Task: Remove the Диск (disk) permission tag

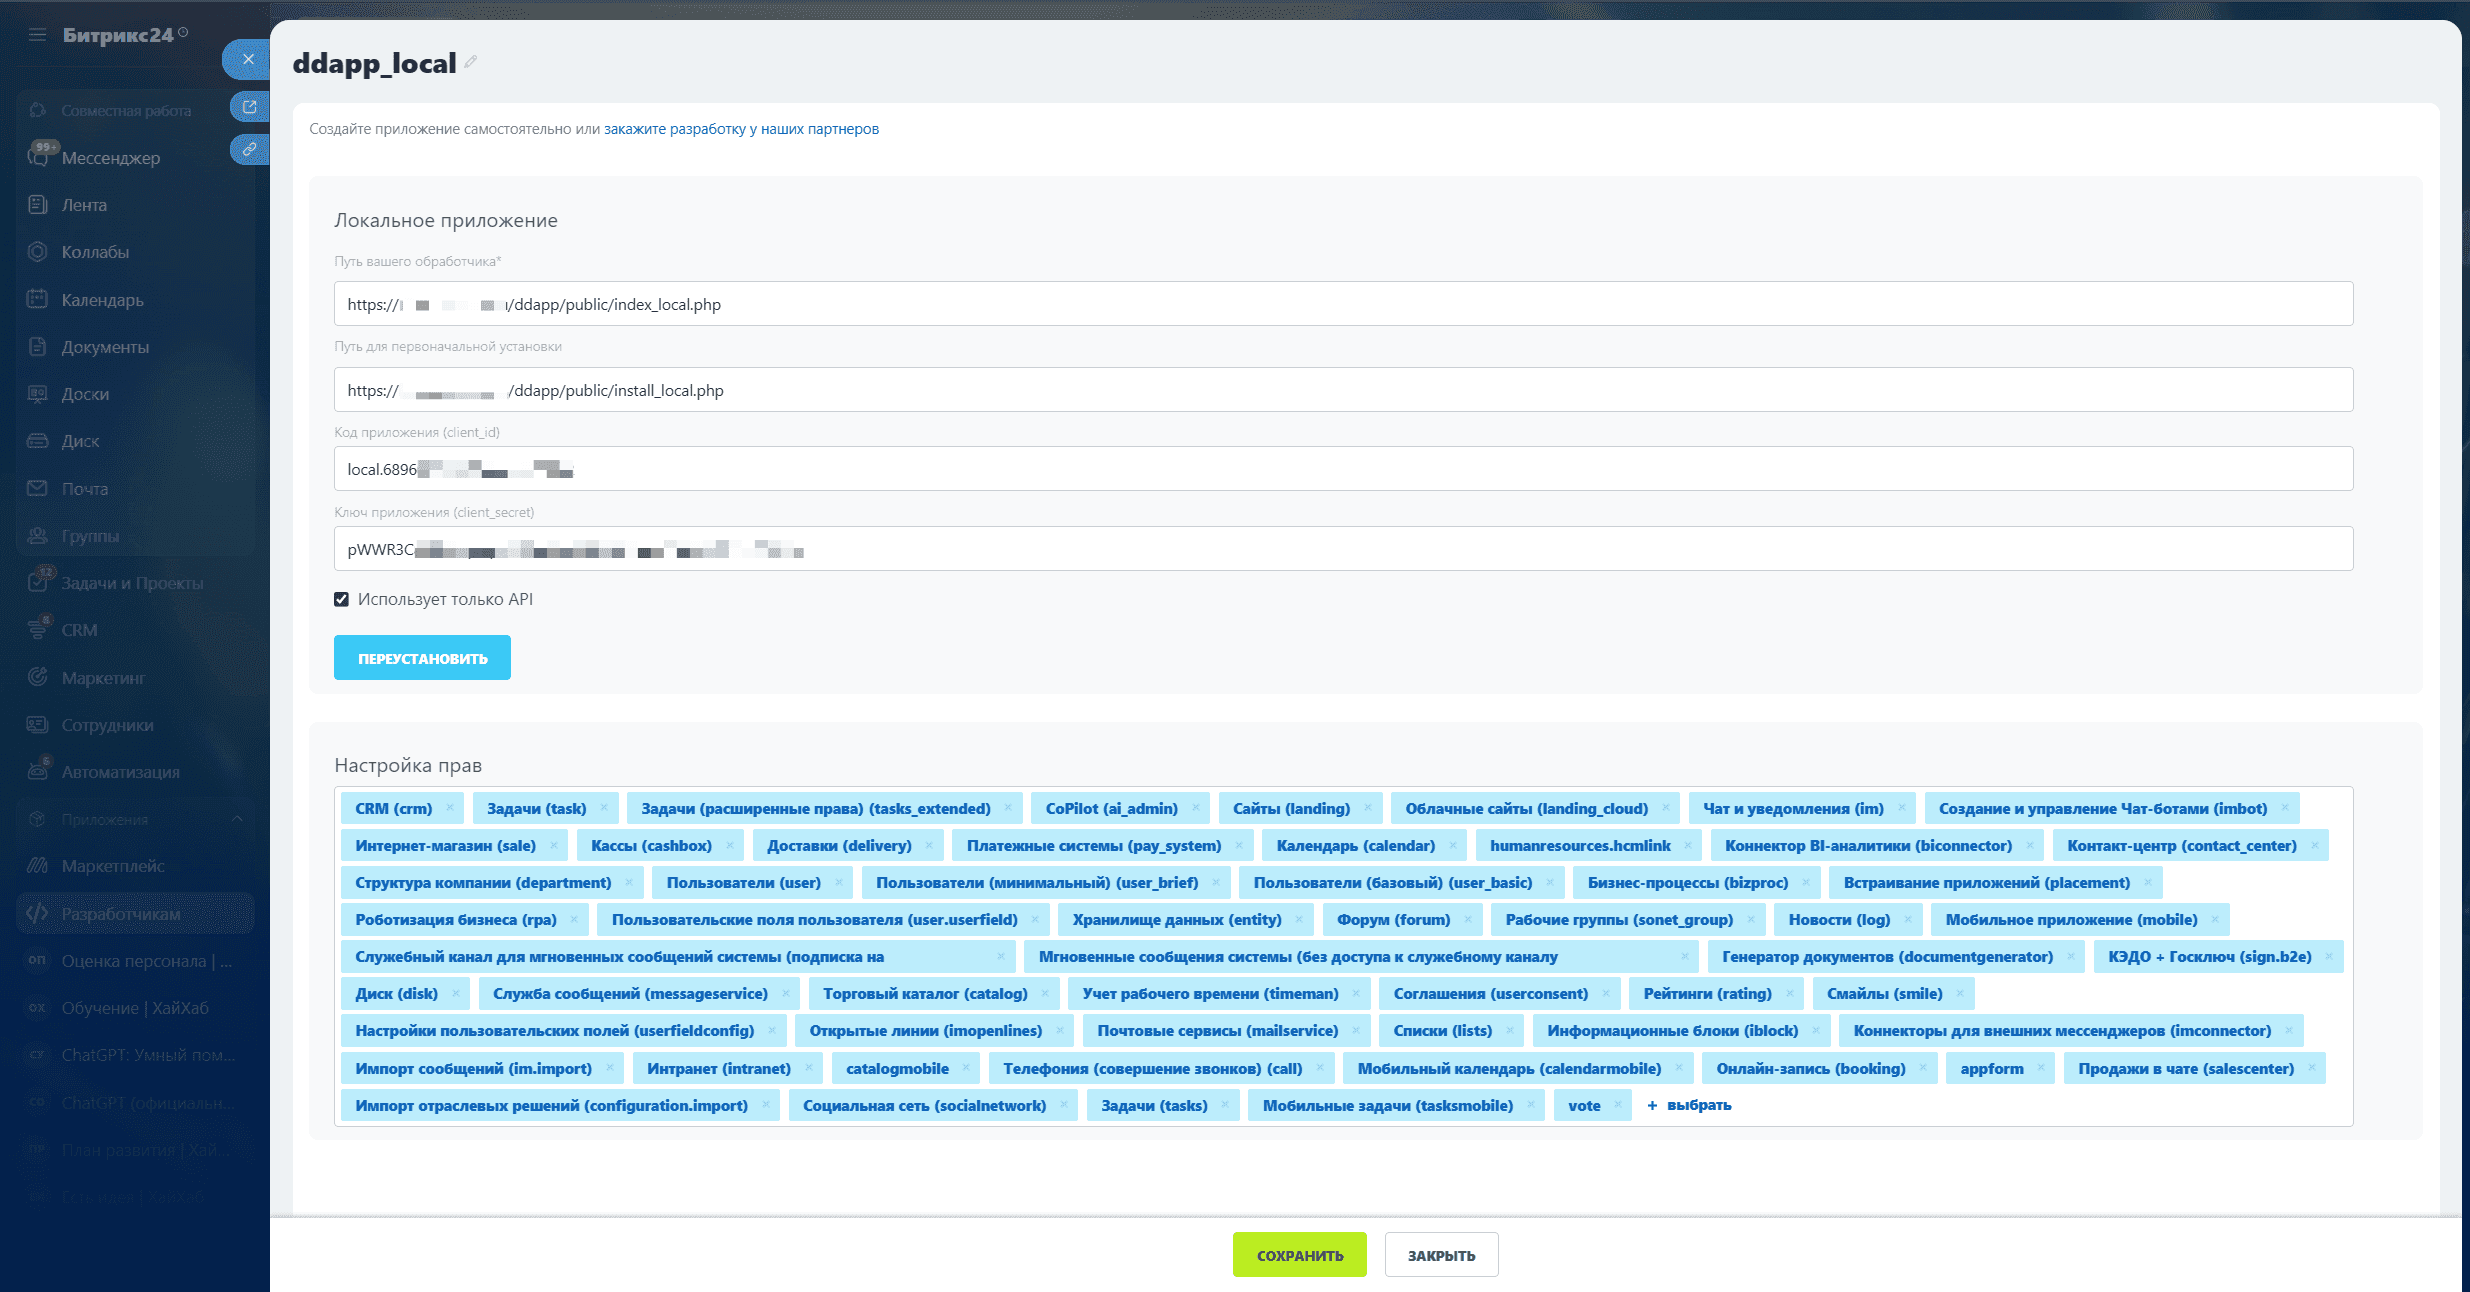Action: pyautogui.click(x=456, y=993)
